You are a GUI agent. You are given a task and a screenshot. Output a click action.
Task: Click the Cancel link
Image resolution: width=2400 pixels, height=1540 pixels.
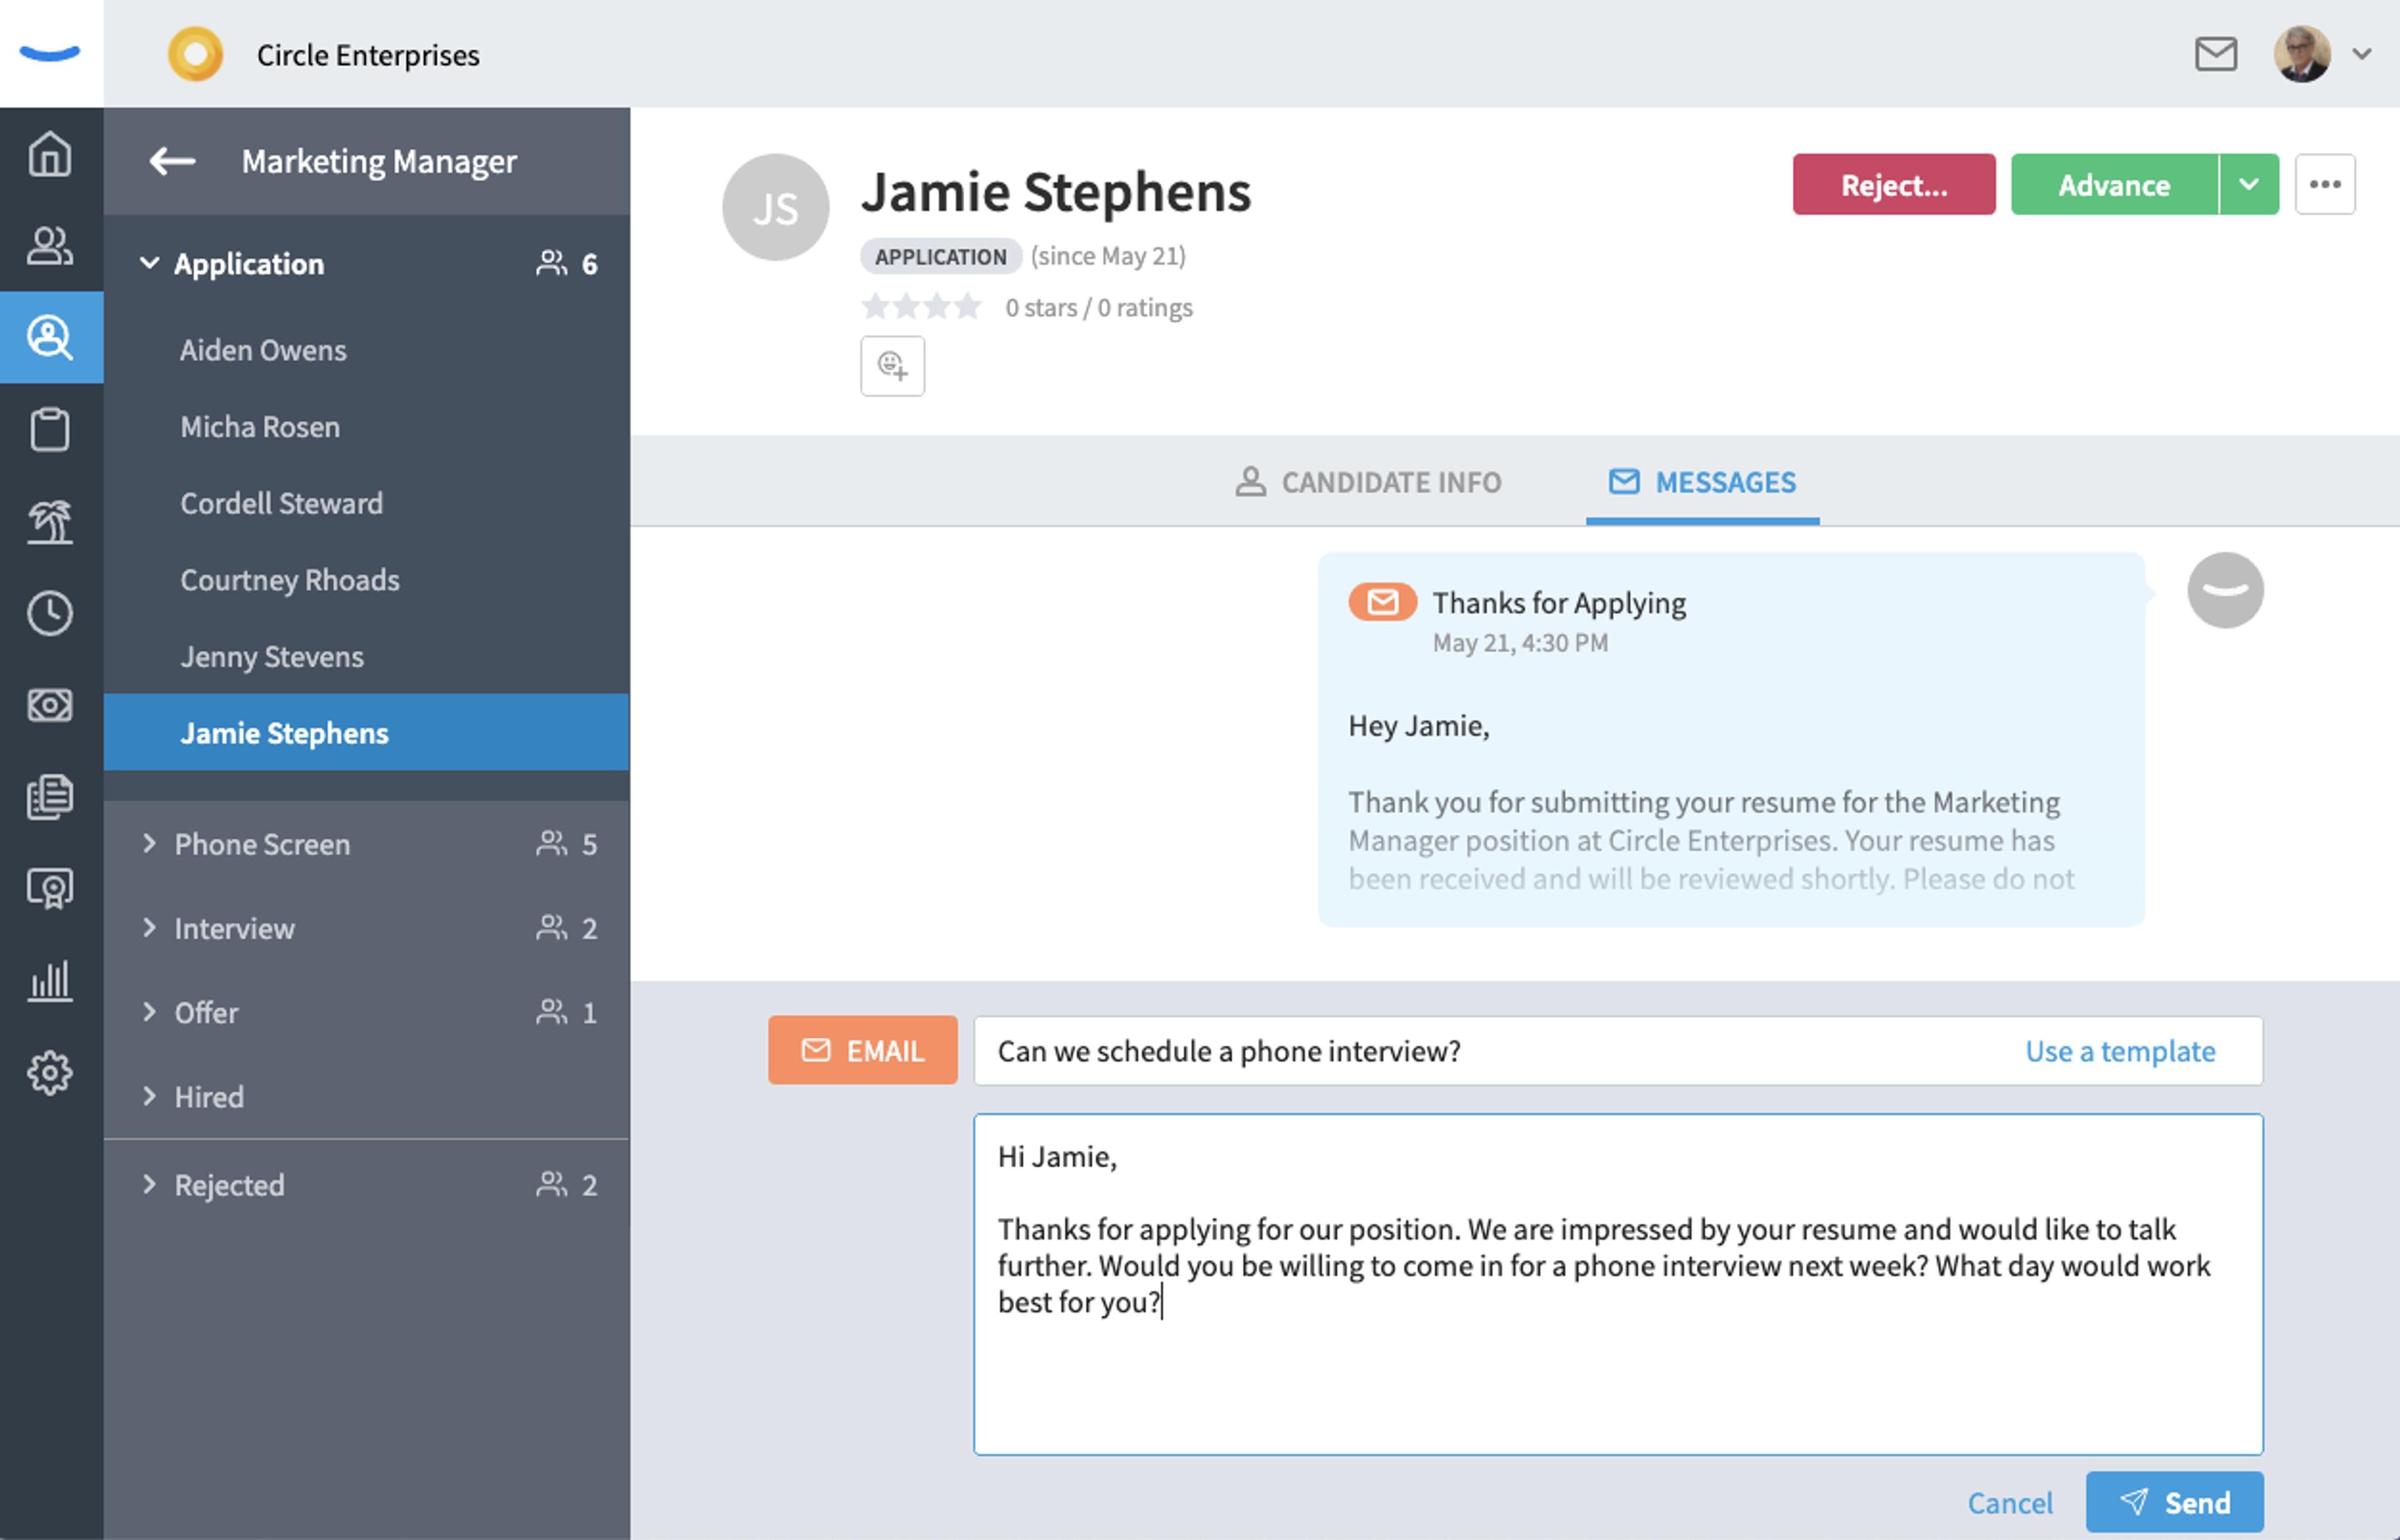(x=2010, y=1503)
